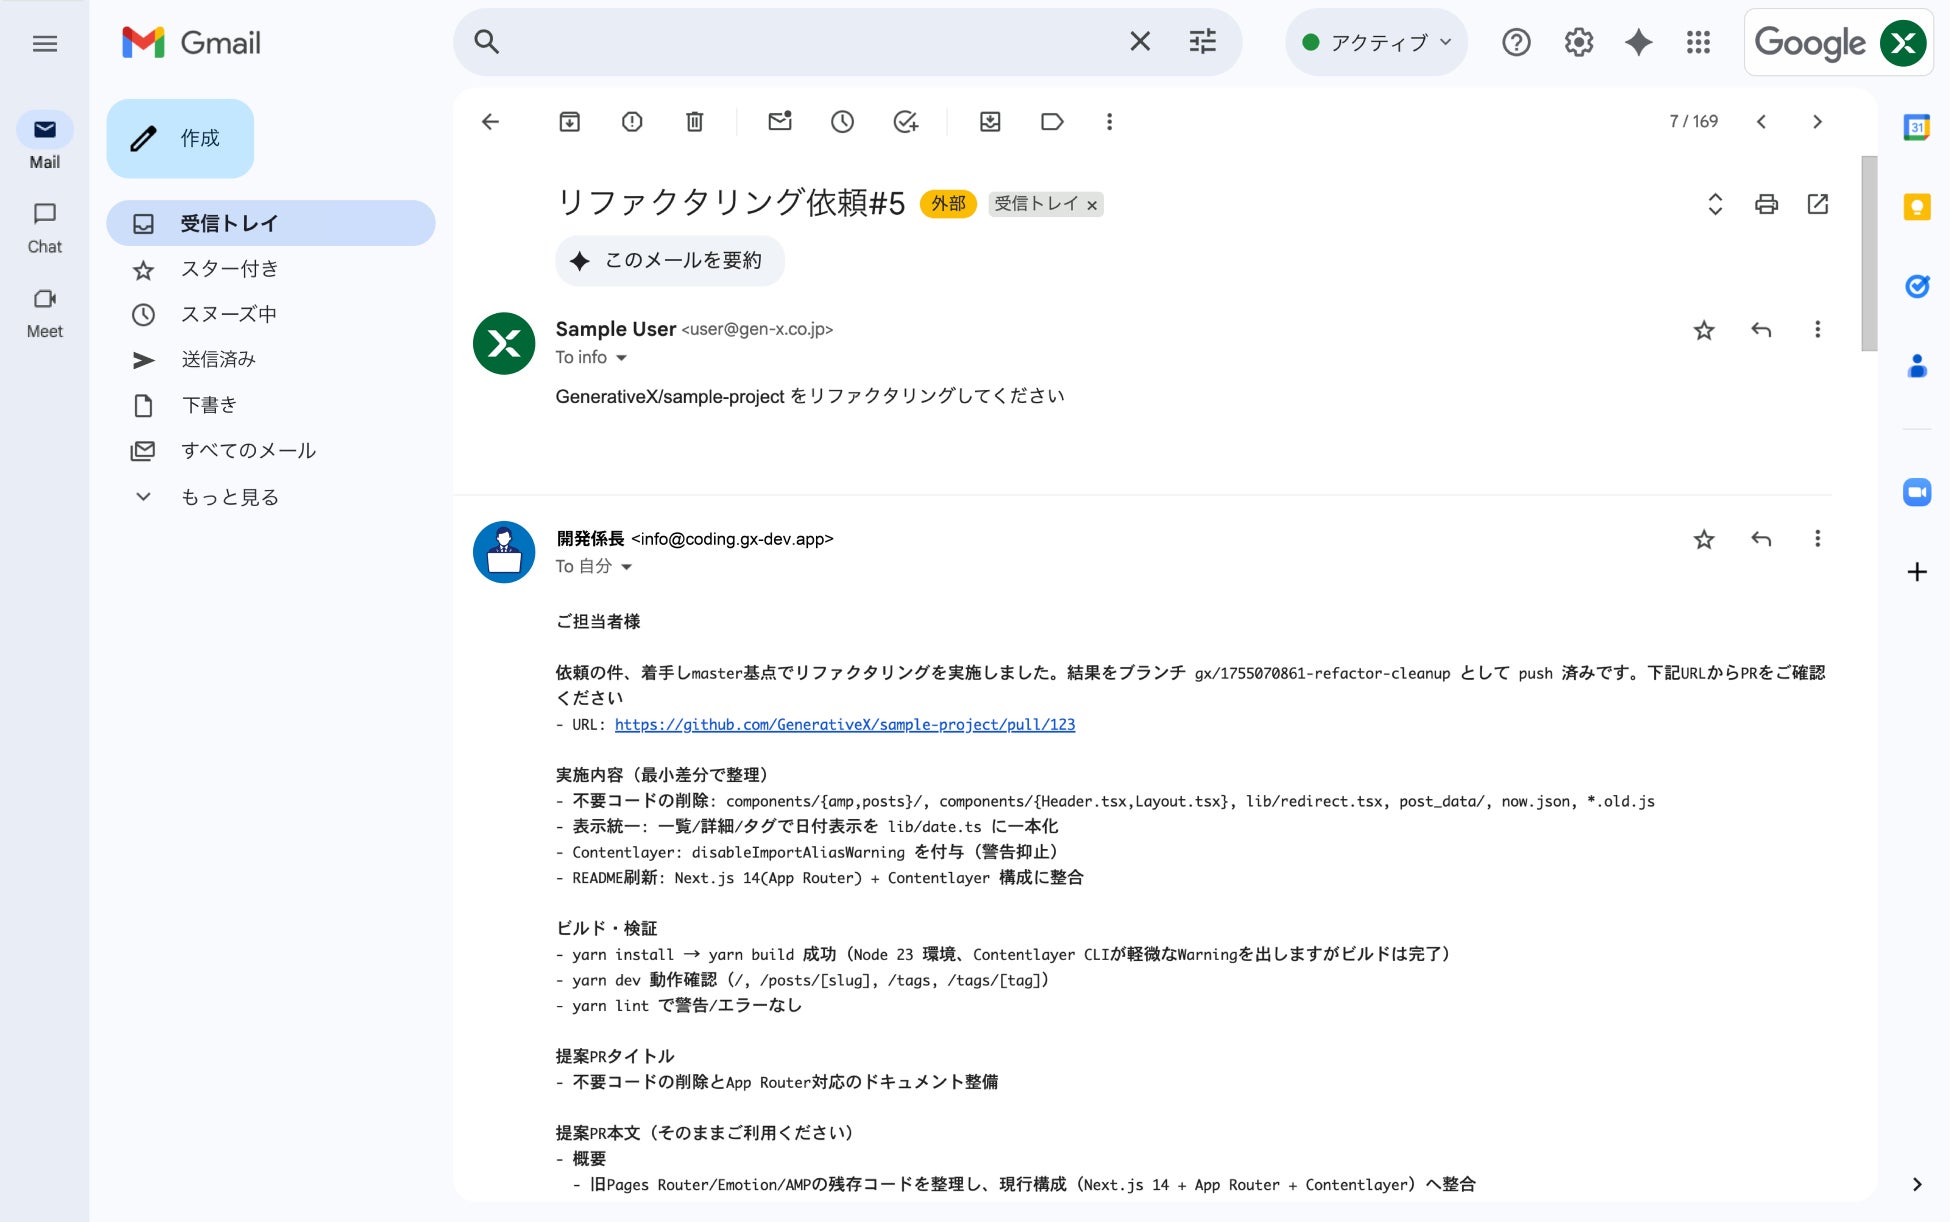Open the Google account avatar
Viewport: 1950px width, 1222px height.
click(x=1903, y=43)
